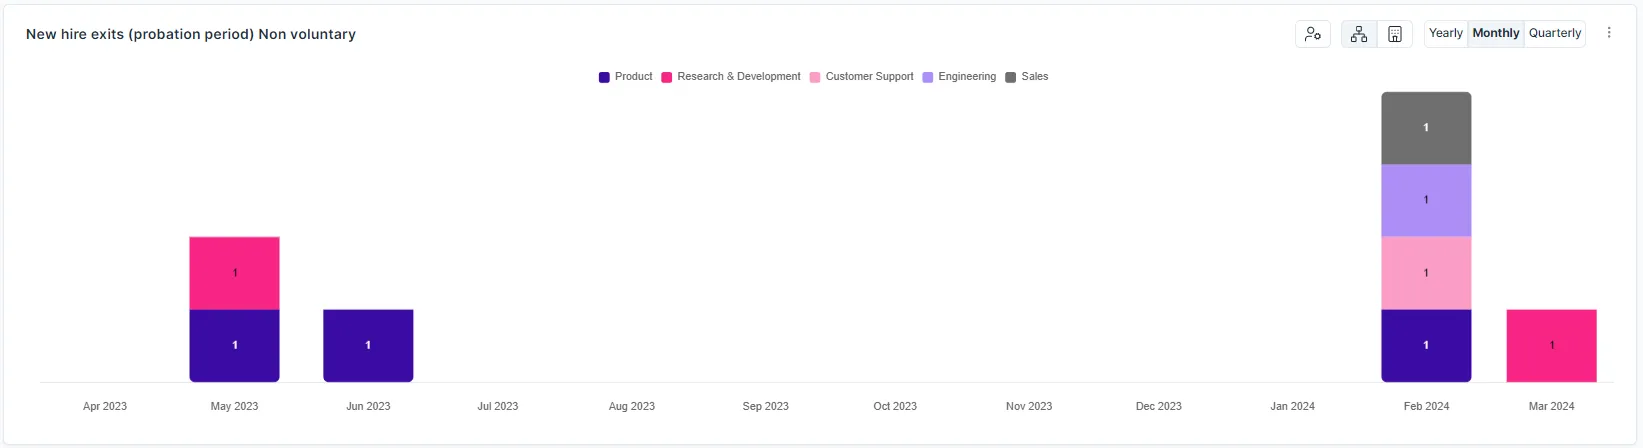Screen dimensions: 1643x448
Task: Click the Engineering segment in Feb 2024 bar
Action: tap(1426, 200)
